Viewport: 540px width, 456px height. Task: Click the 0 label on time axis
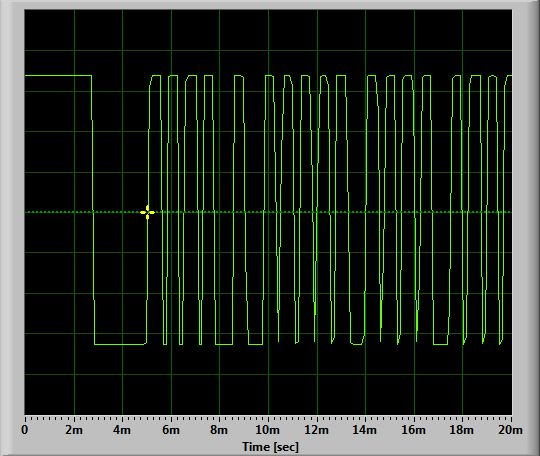click(x=25, y=430)
